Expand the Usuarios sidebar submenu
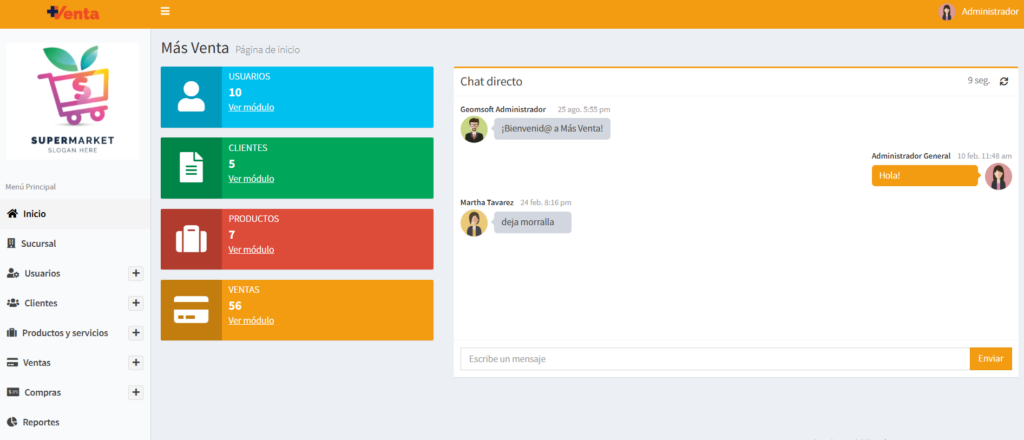Image resolution: width=1024 pixels, height=440 pixels. tap(136, 273)
